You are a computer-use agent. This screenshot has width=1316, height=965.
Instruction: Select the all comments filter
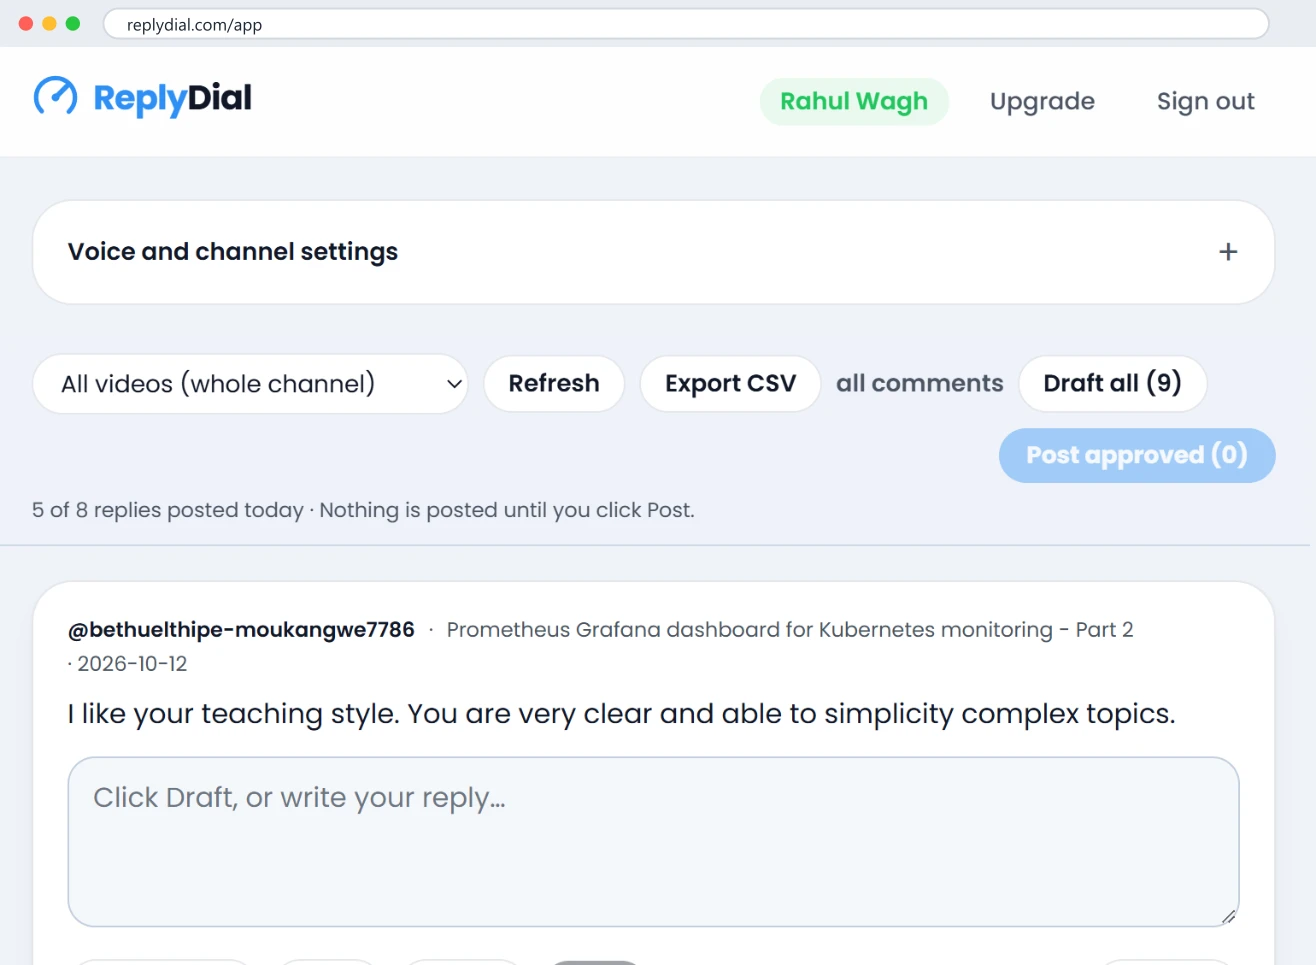(x=919, y=384)
